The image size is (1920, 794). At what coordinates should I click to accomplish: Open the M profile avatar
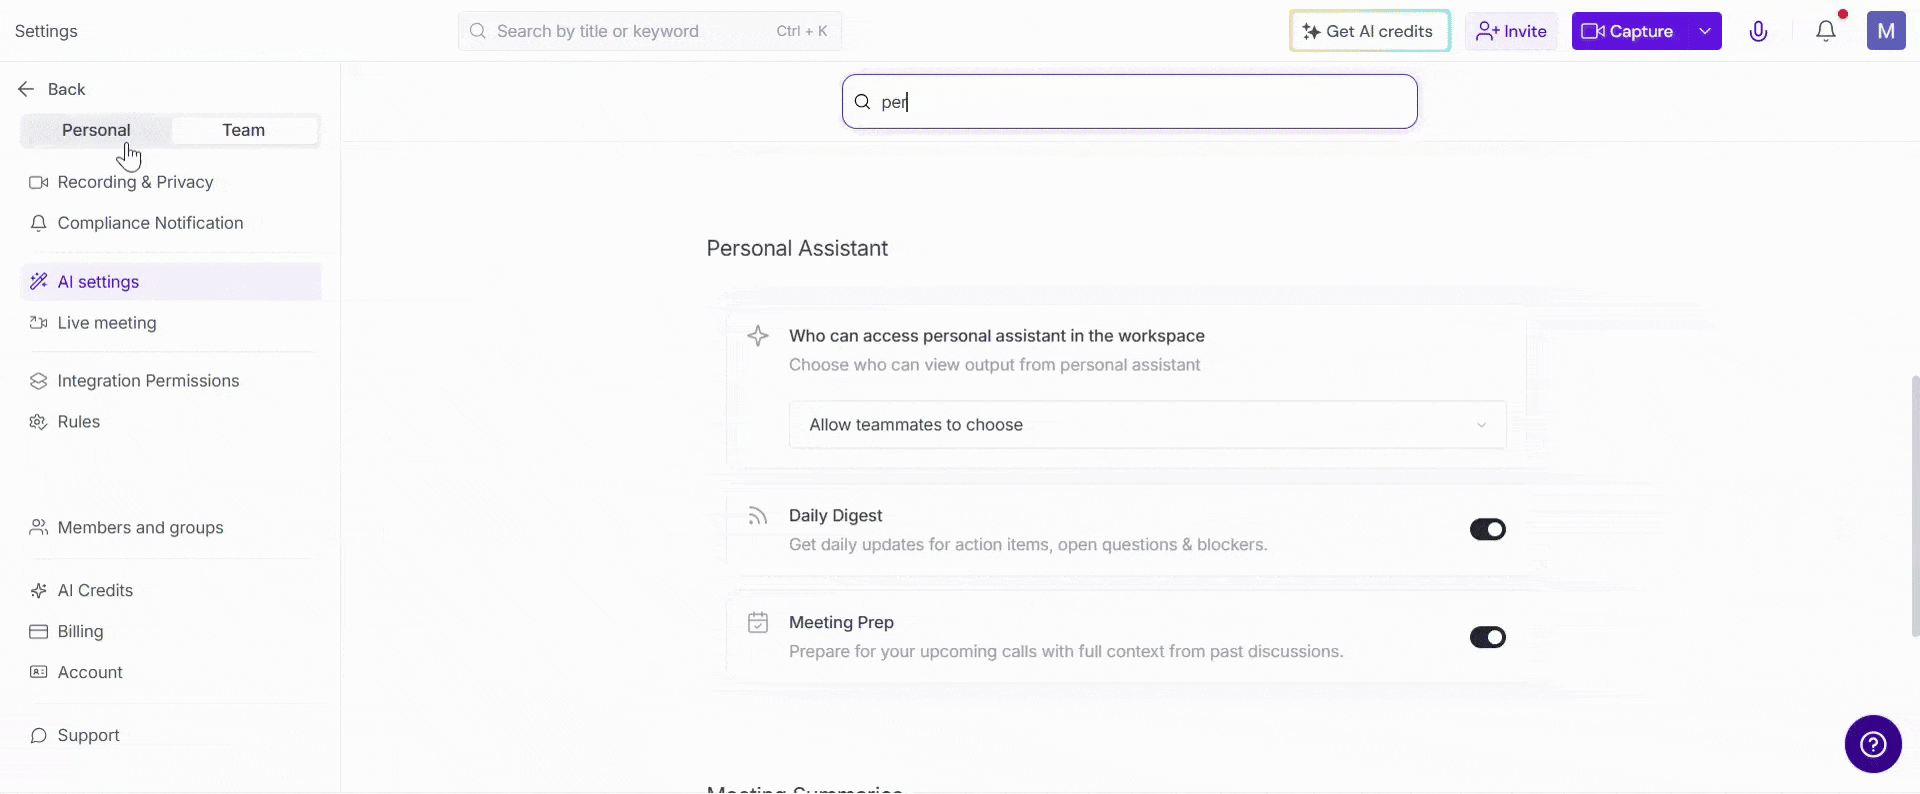coord(1886,31)
